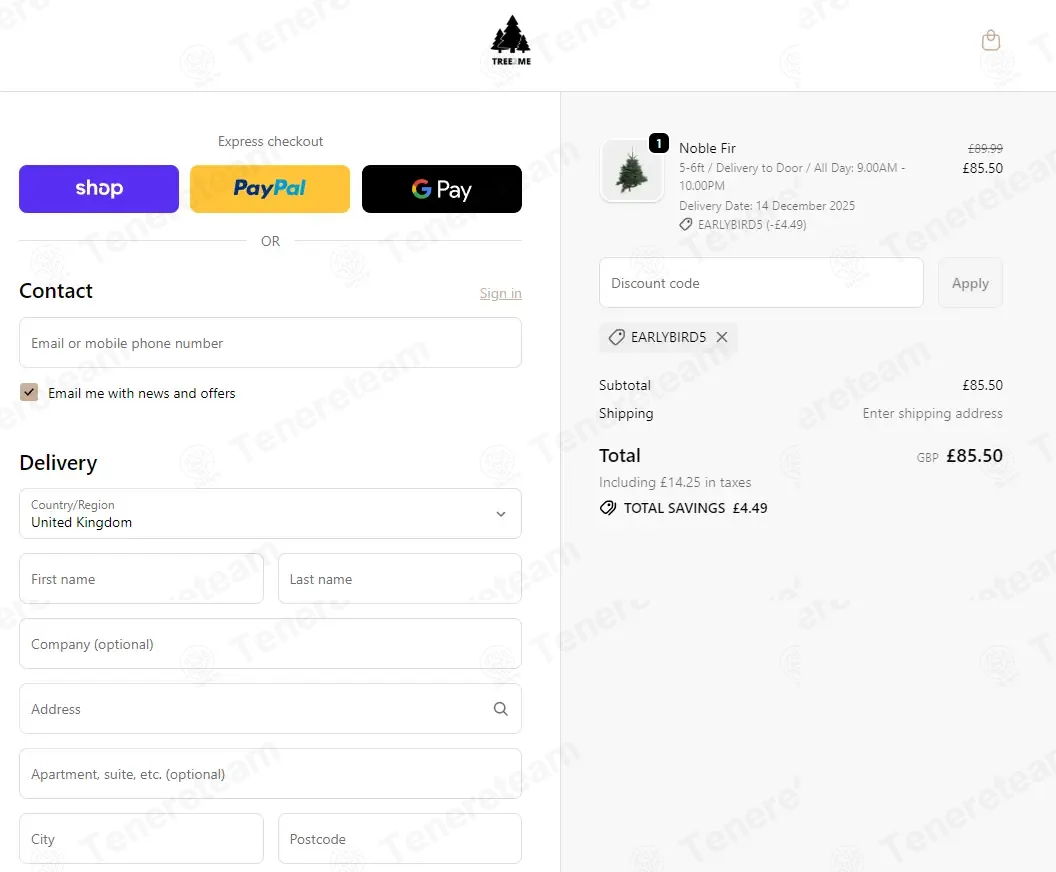This screenshot has height=872, width=1056.
Task: Select the Postcode field
Action: coord(399,838)
